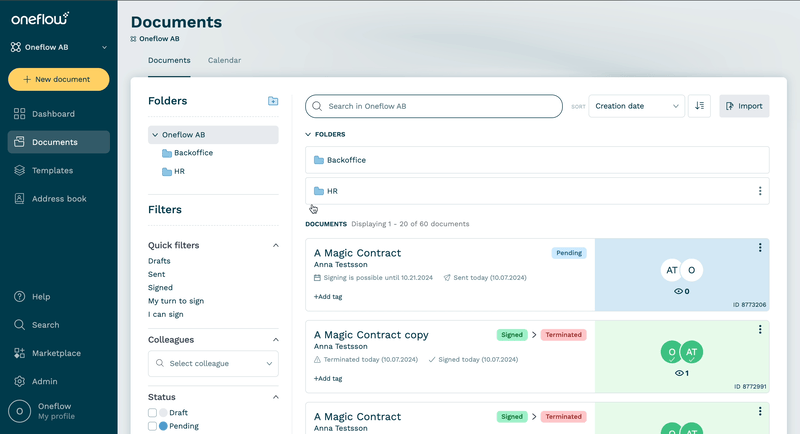Switch to the Documents tab
800x434 pixels.
[x=169, y=60]
